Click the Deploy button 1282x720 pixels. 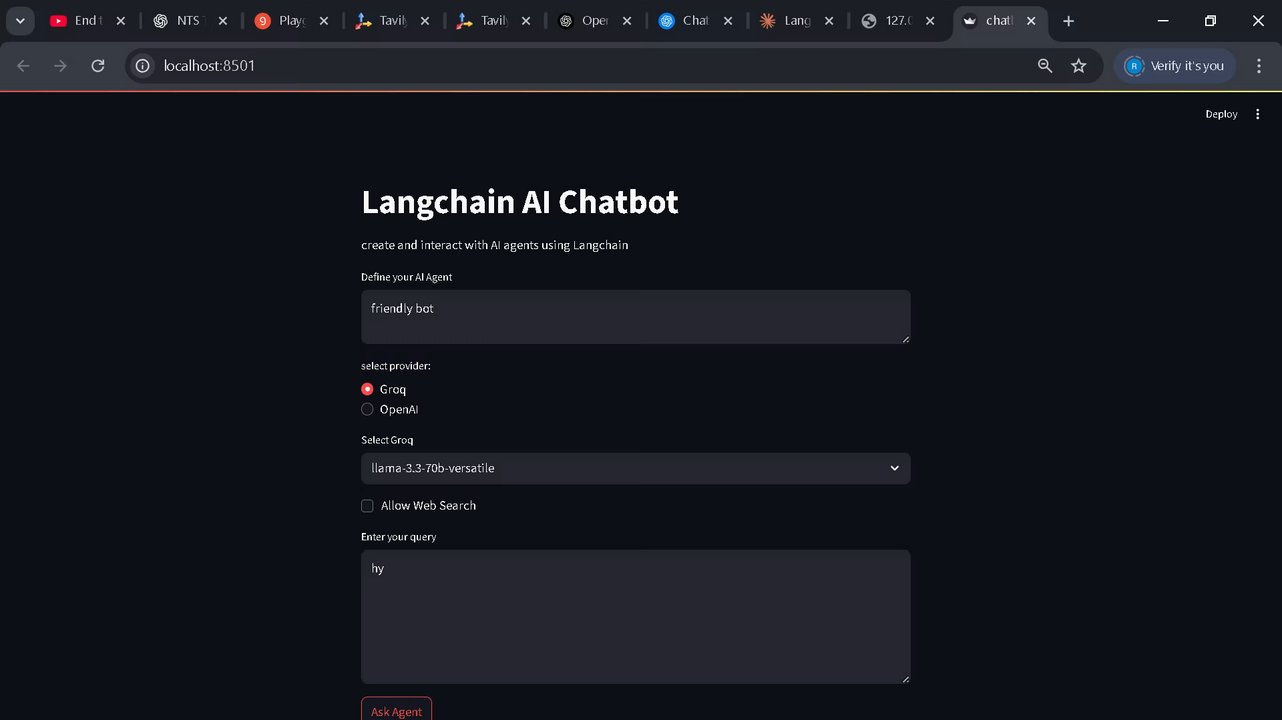coord(1221,114)
